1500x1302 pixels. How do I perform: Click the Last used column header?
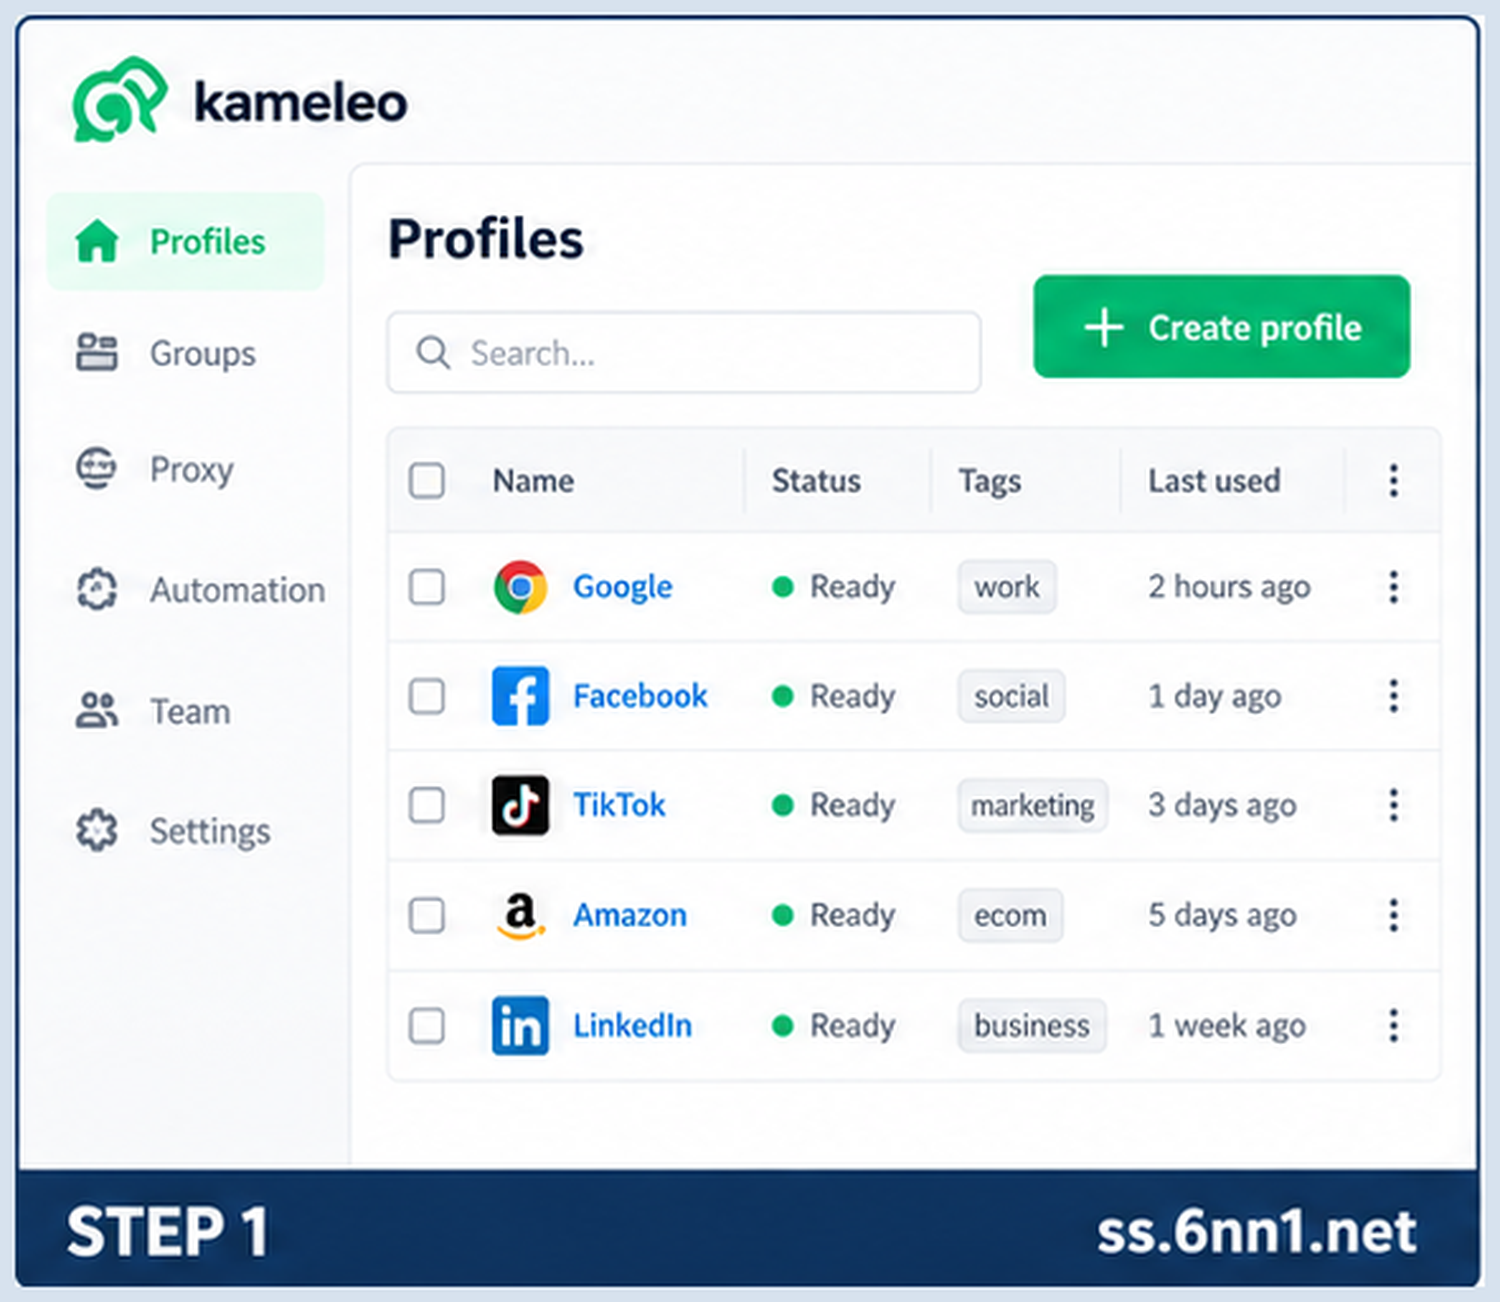[x=1214, y=481]
